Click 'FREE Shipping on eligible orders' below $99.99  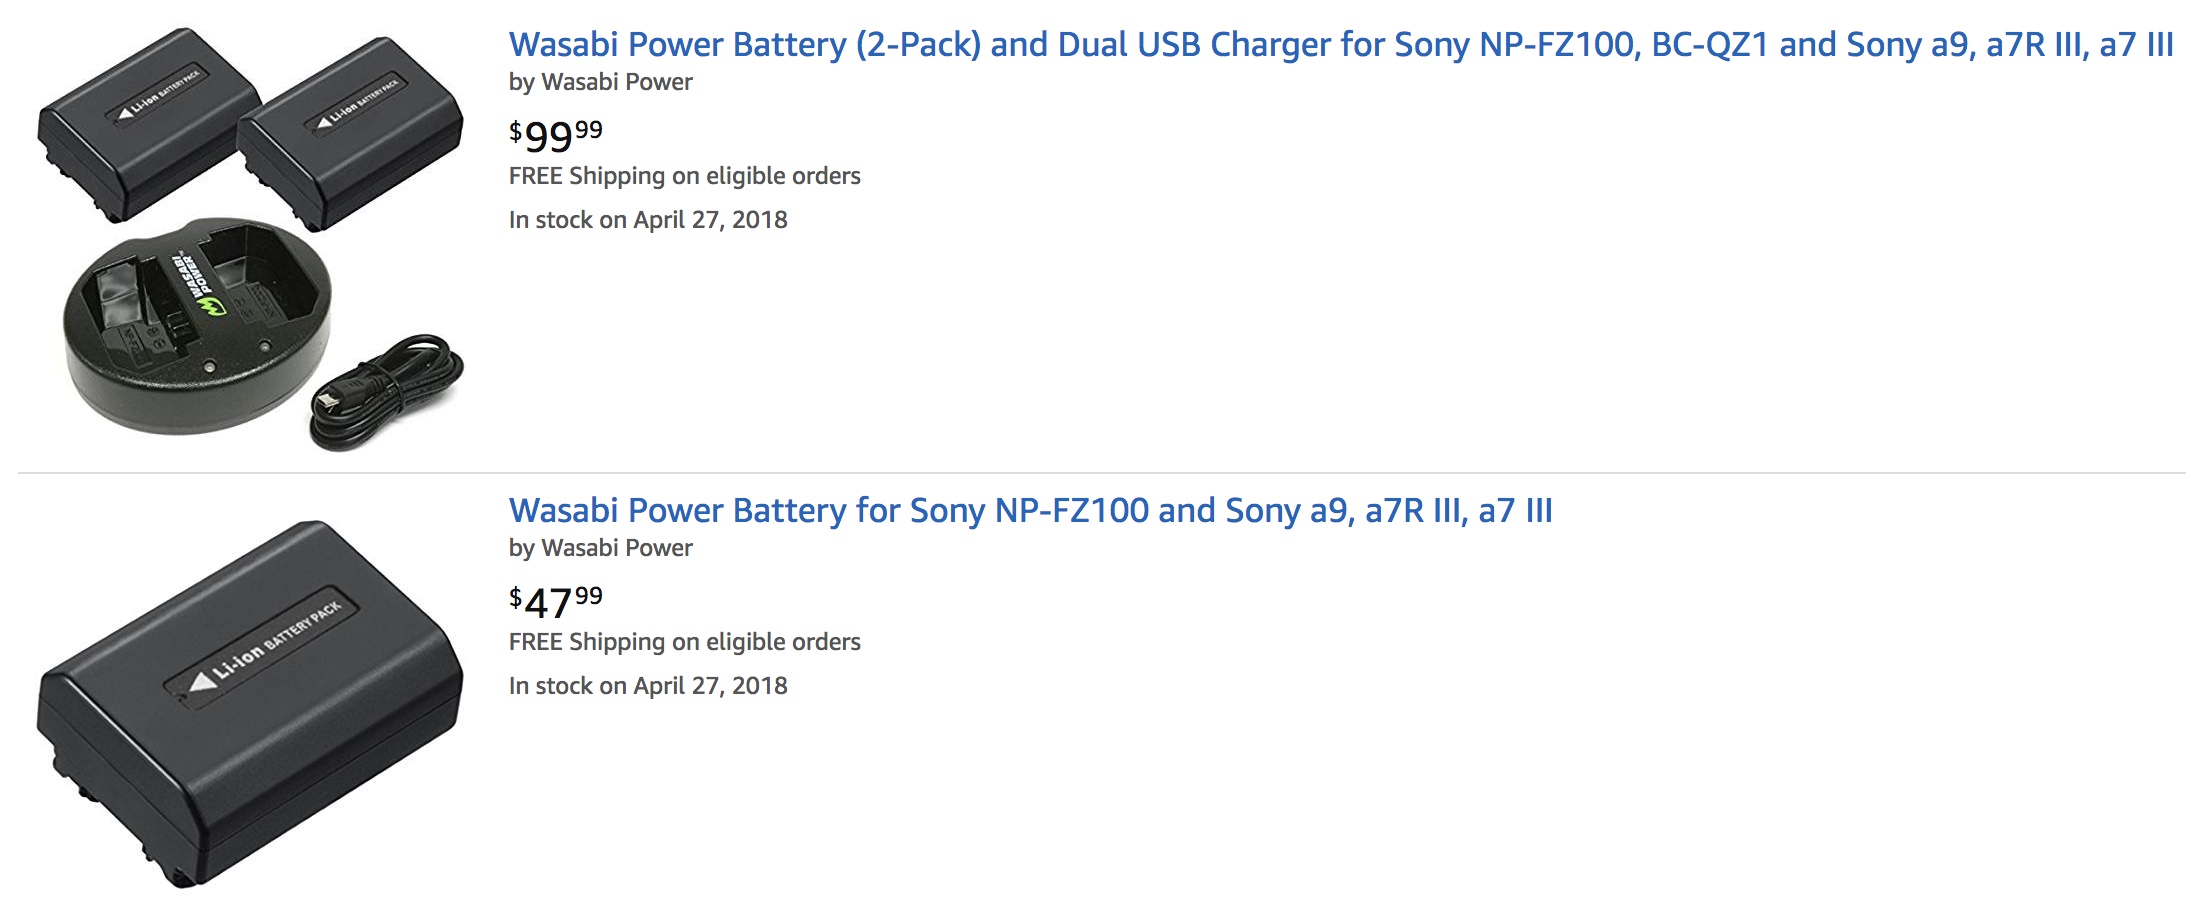pyautogui.click(x=684, y=176)
